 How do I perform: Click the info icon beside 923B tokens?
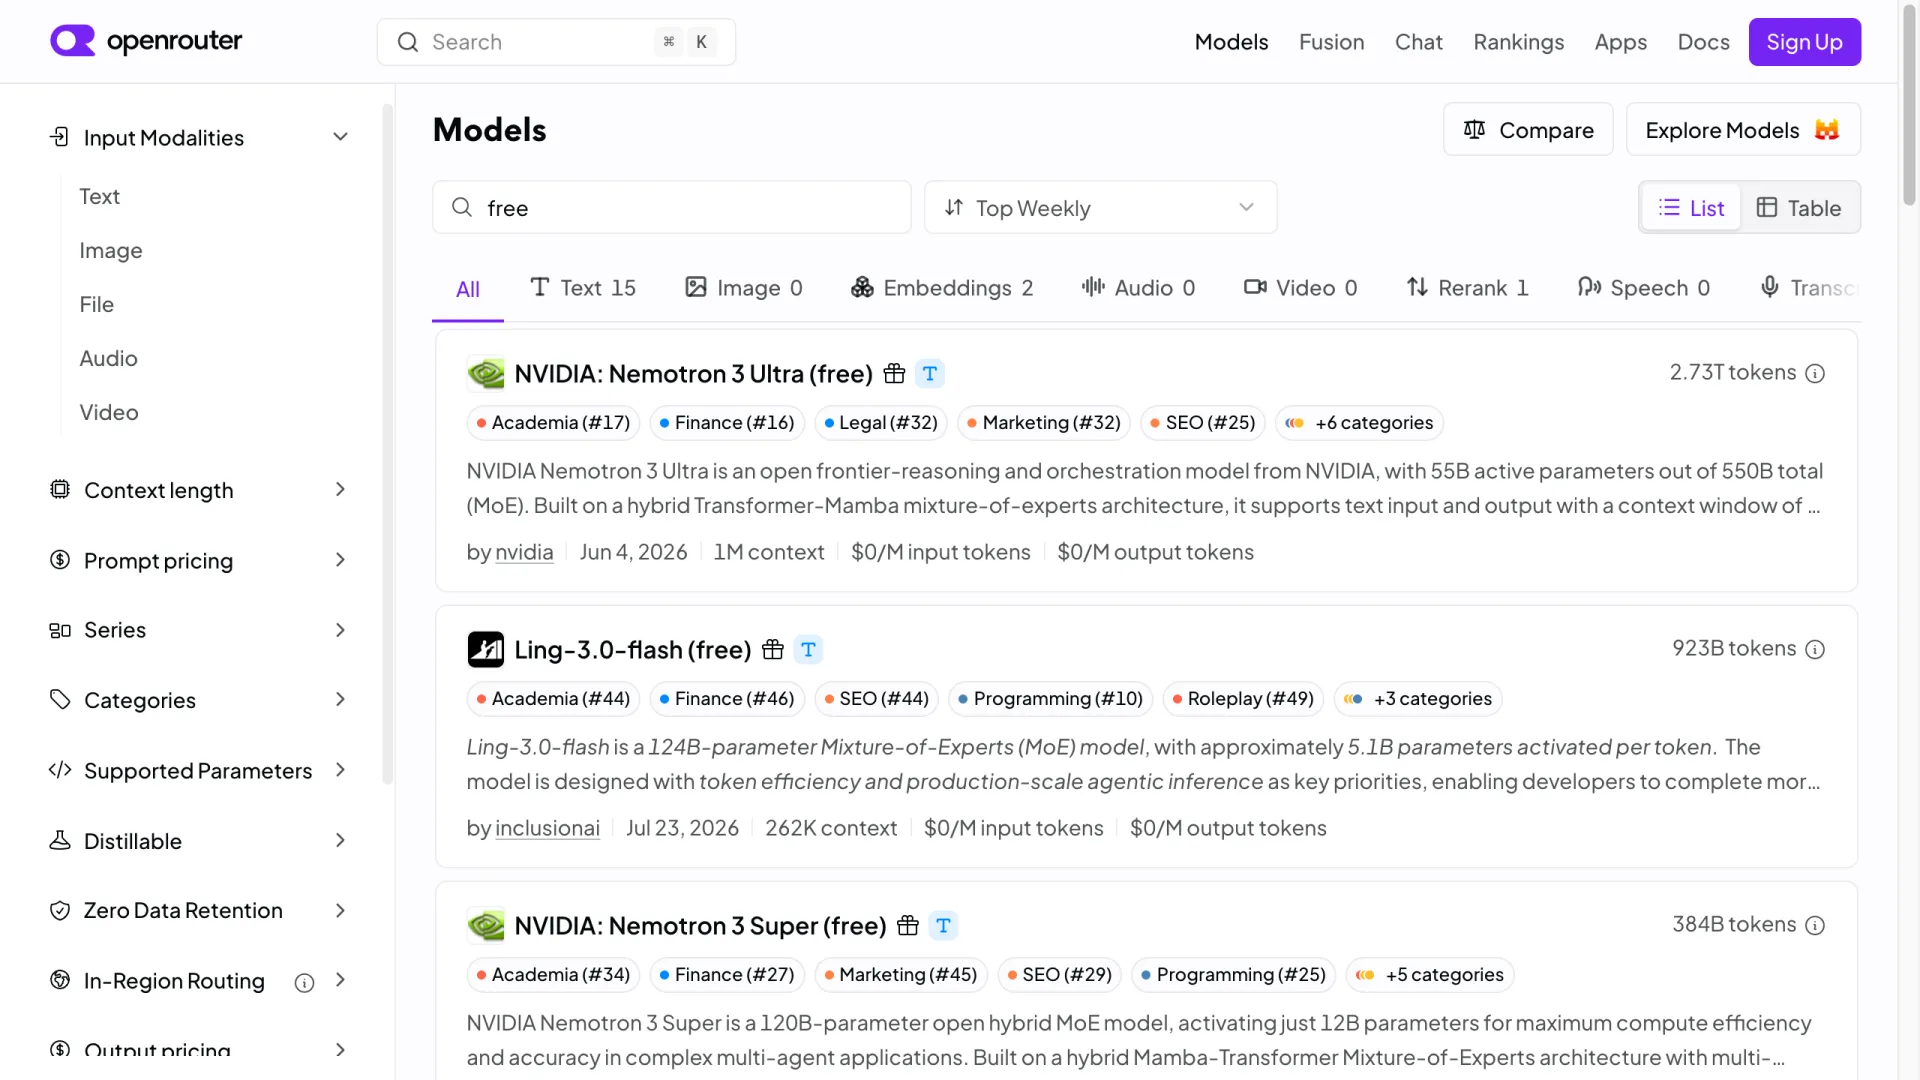pos(1815,649)
